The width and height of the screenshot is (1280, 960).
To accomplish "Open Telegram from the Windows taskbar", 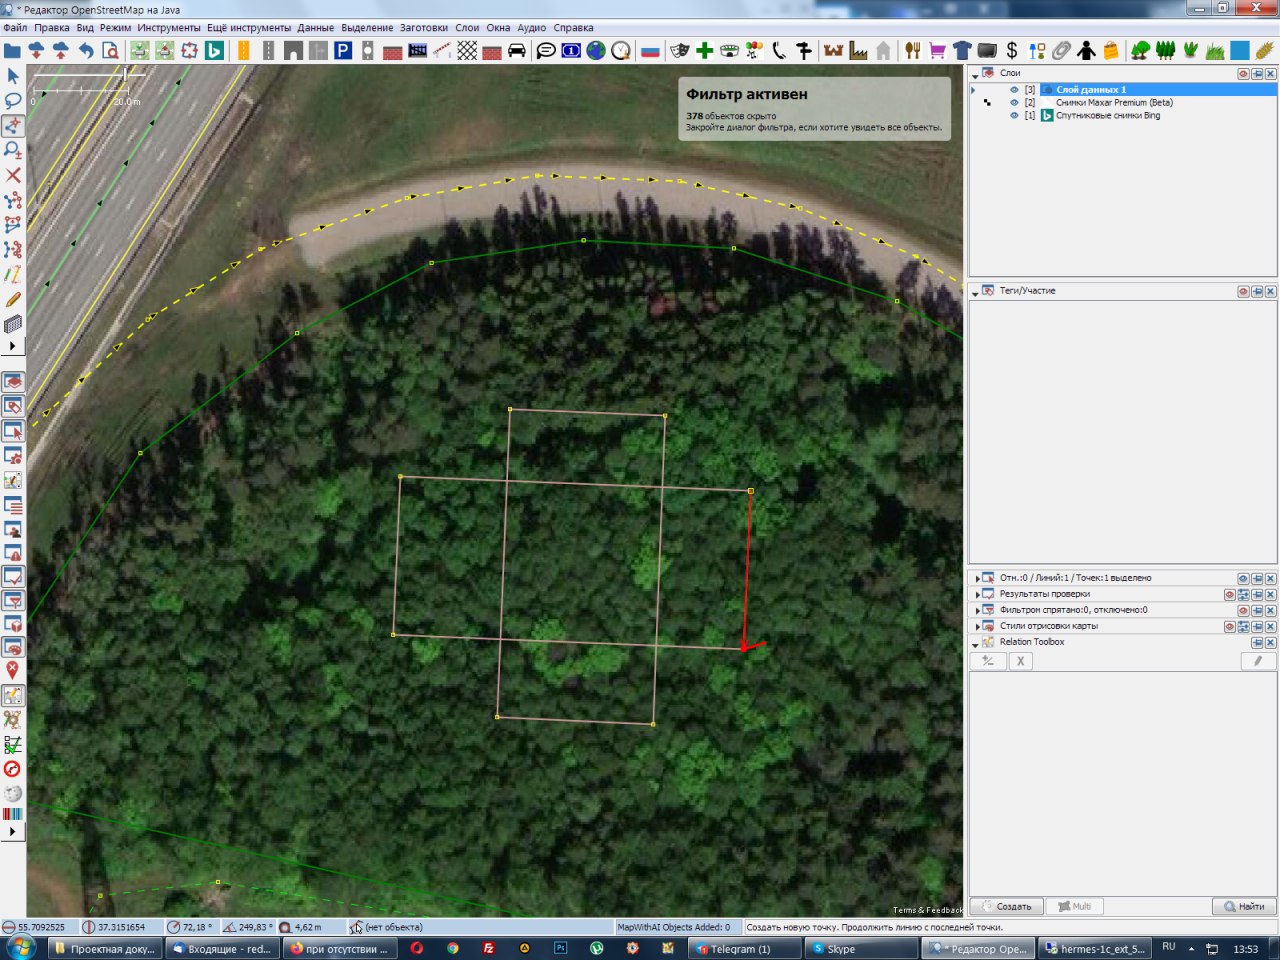I will [x=746, y=949].
